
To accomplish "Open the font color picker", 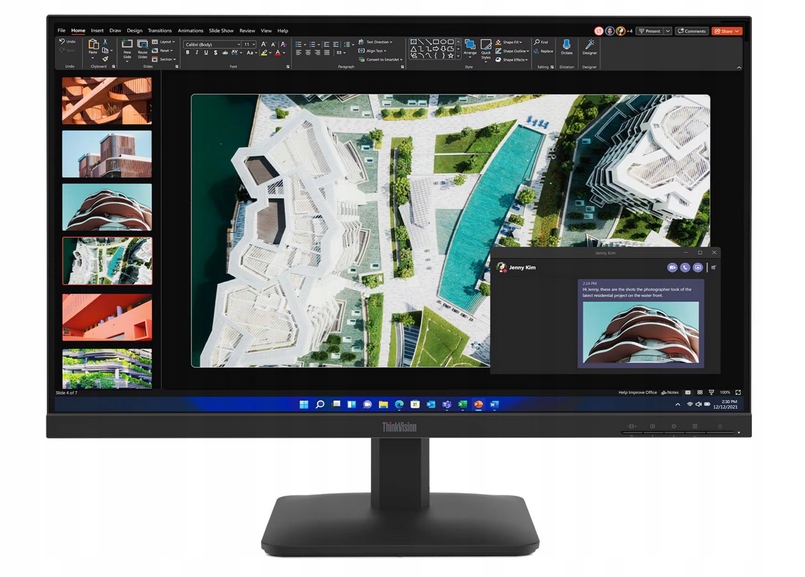I will click(280, 53).
